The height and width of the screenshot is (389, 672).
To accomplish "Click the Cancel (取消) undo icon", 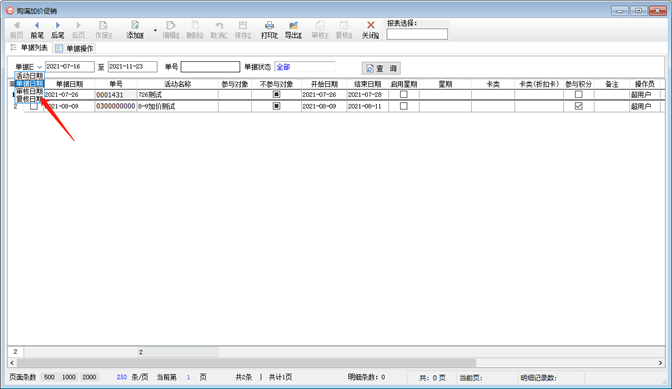I will [219, 30].
